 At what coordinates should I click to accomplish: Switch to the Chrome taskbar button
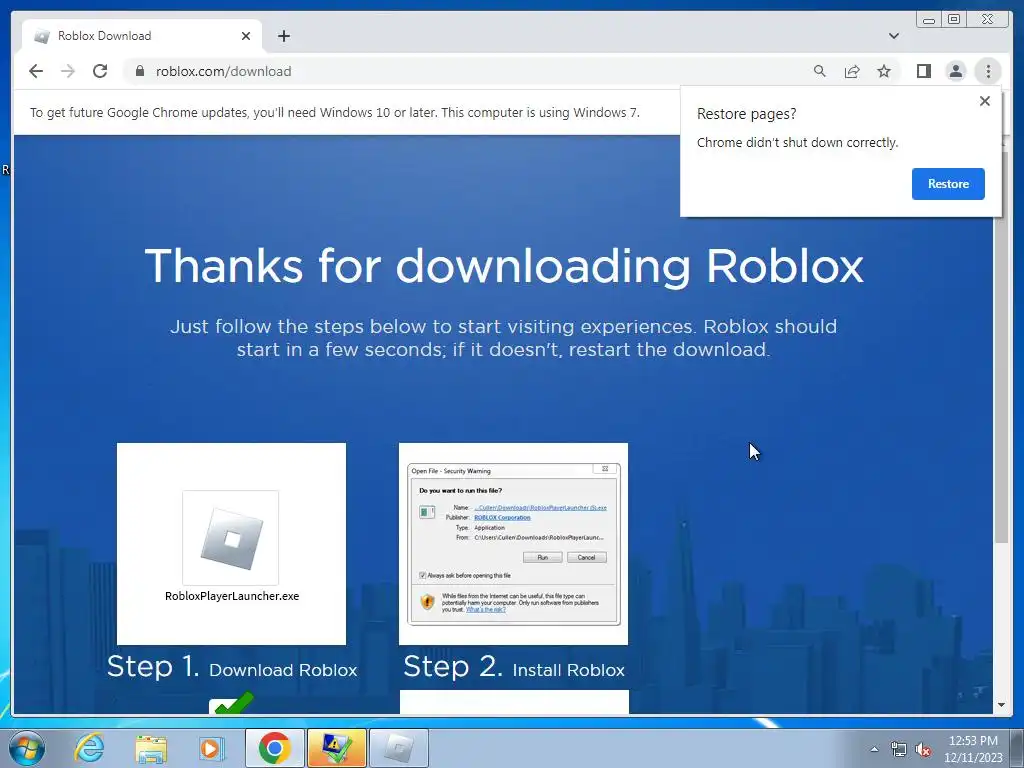coord(274,748)
